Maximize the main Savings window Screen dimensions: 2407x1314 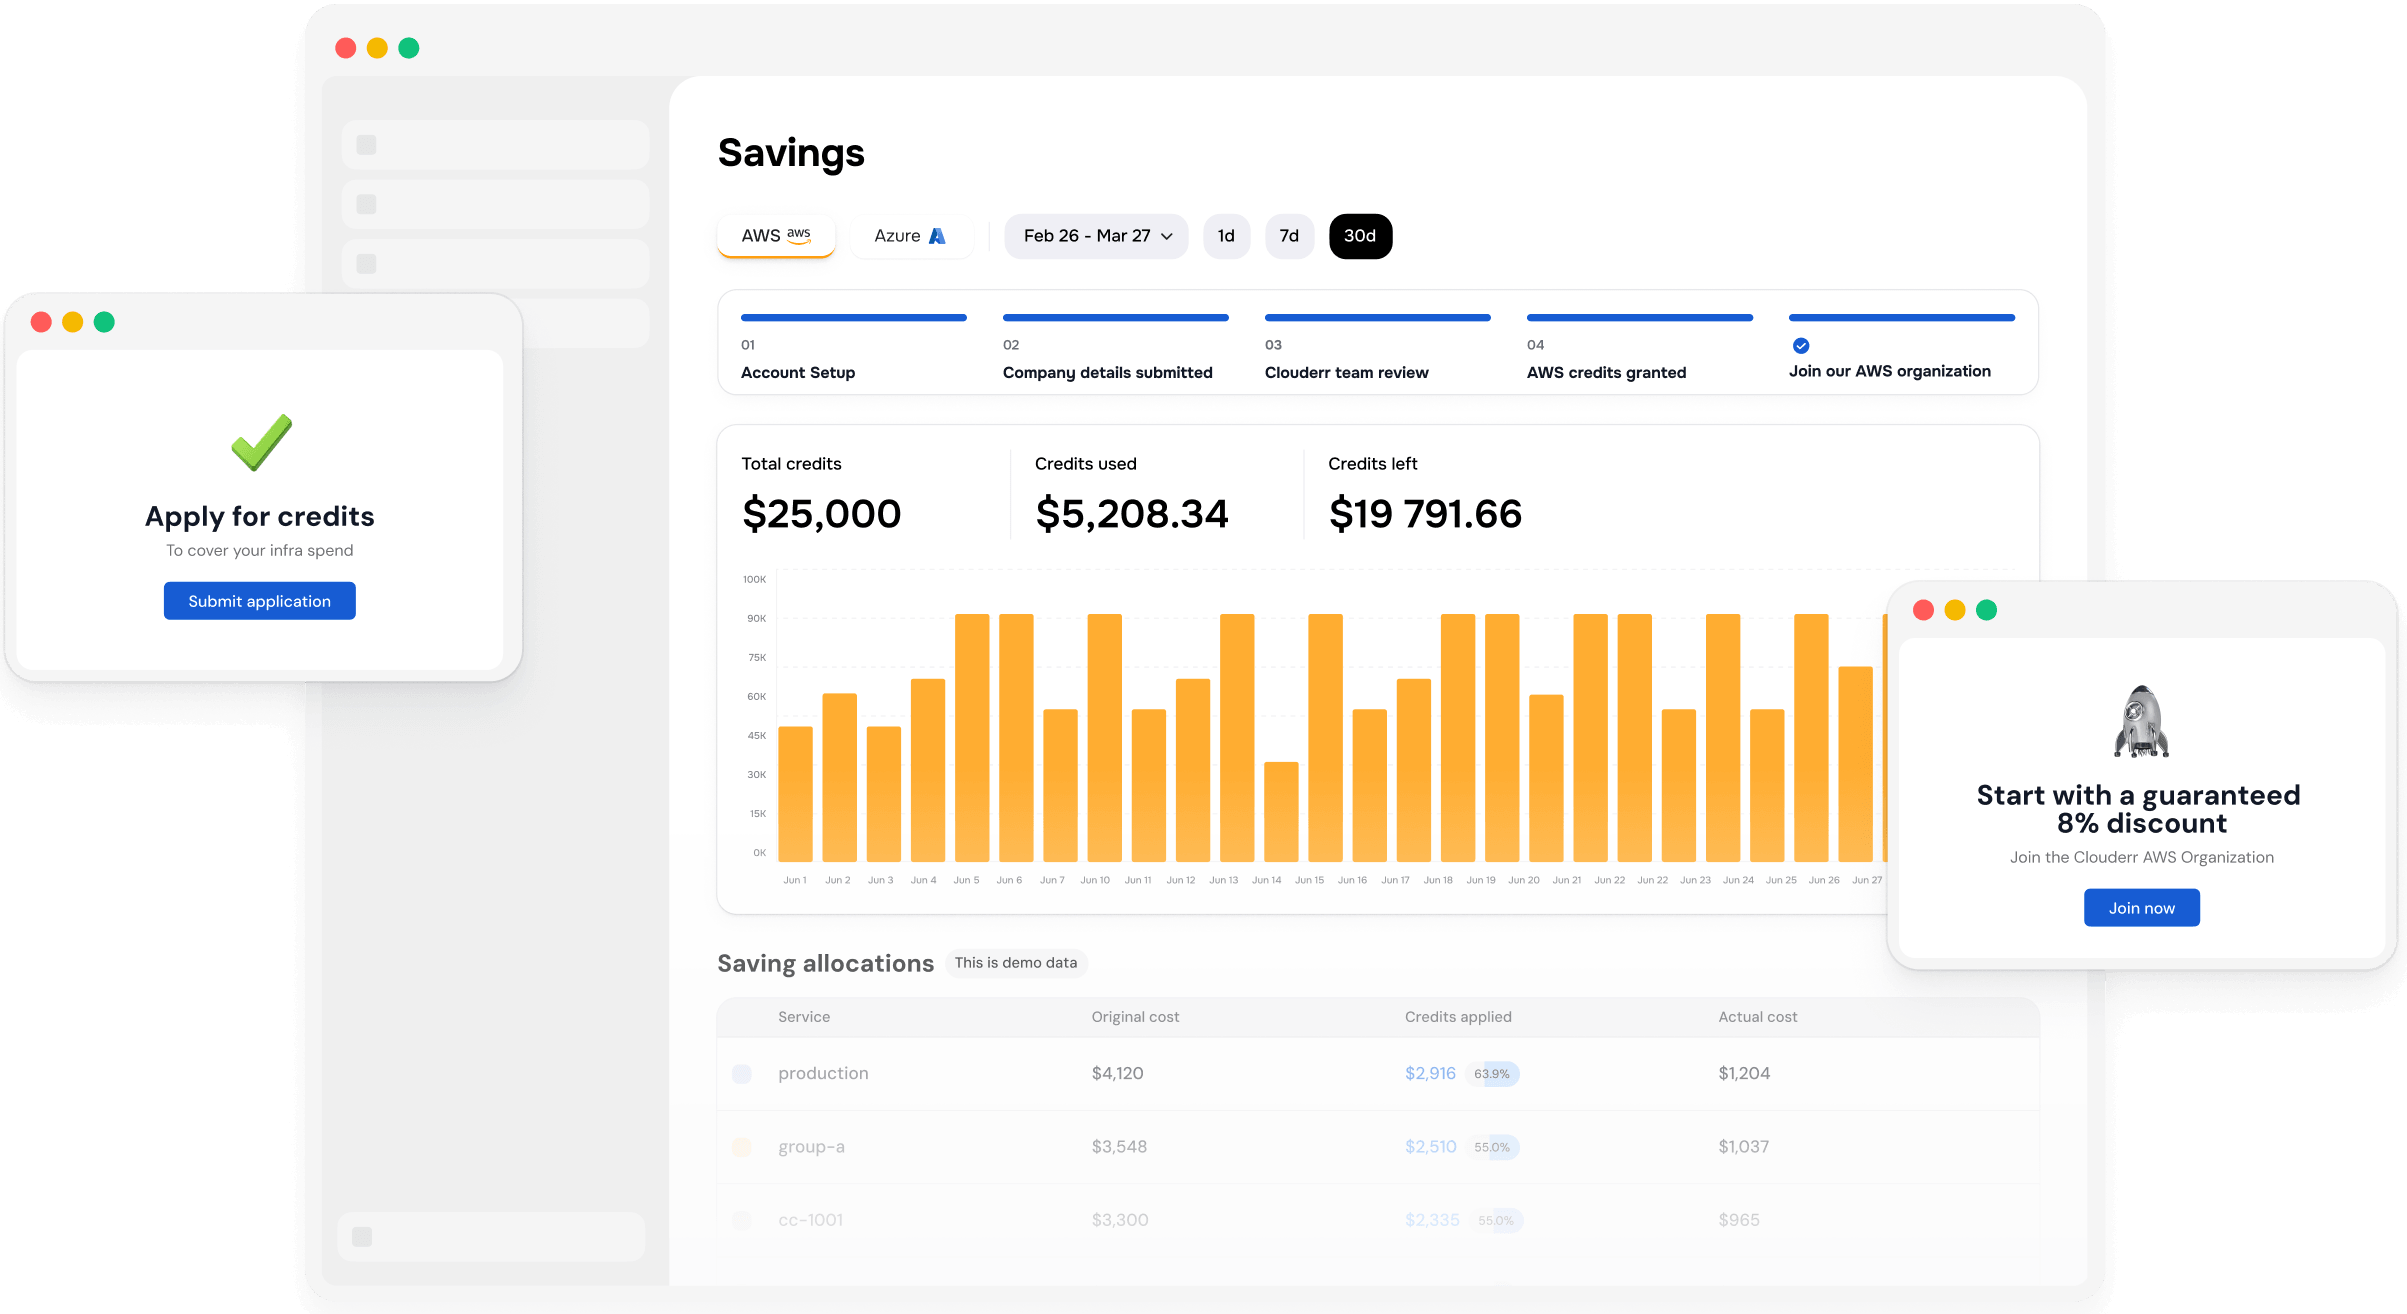(x=409, y=48)
